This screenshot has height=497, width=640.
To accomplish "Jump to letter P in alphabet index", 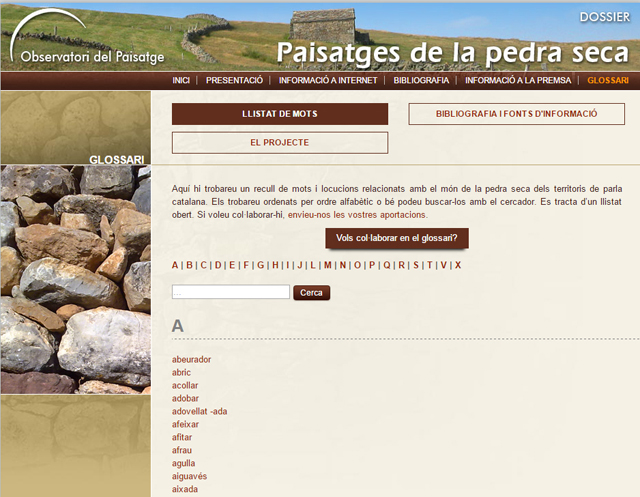I will [372, 265].
